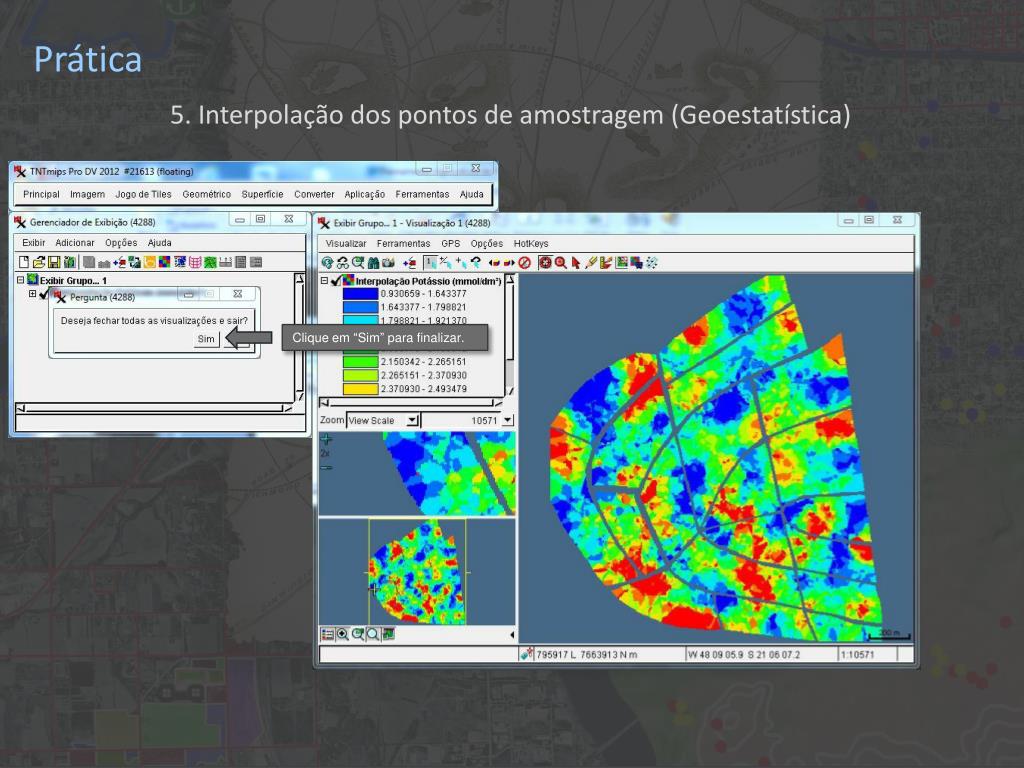This screenshot has width=1024, height=768.
Task: Click the GPS icon in the status bar
Action: (526, 654)
